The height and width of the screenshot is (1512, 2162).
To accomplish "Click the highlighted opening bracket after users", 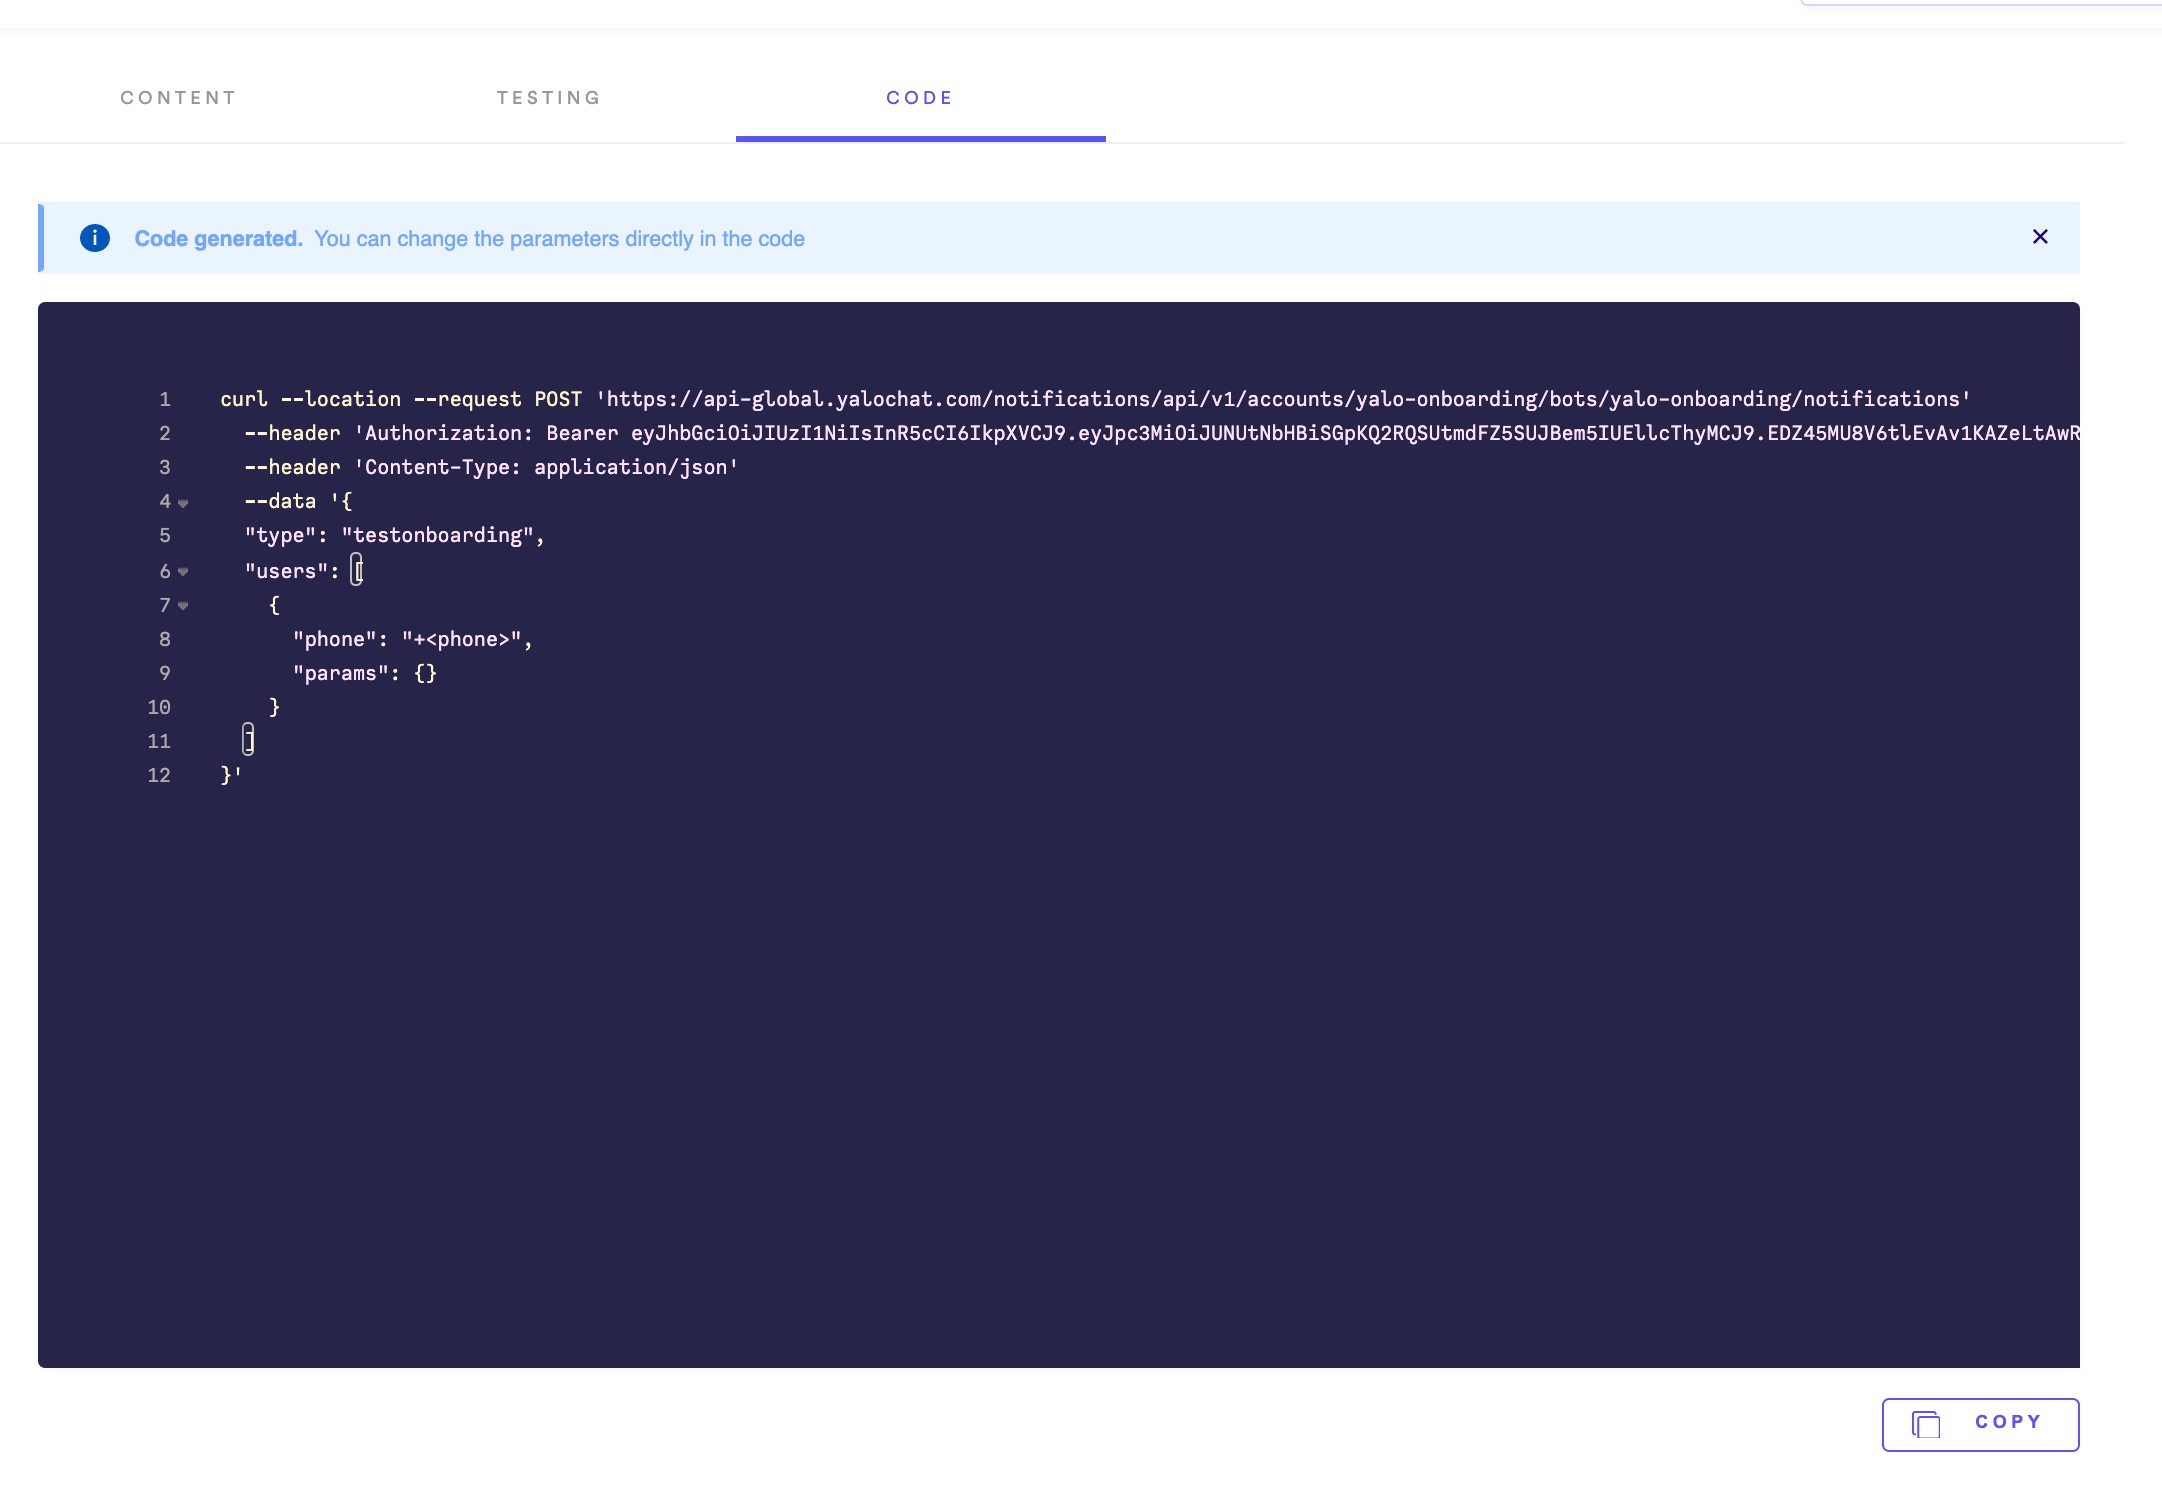I will point(357,571).
